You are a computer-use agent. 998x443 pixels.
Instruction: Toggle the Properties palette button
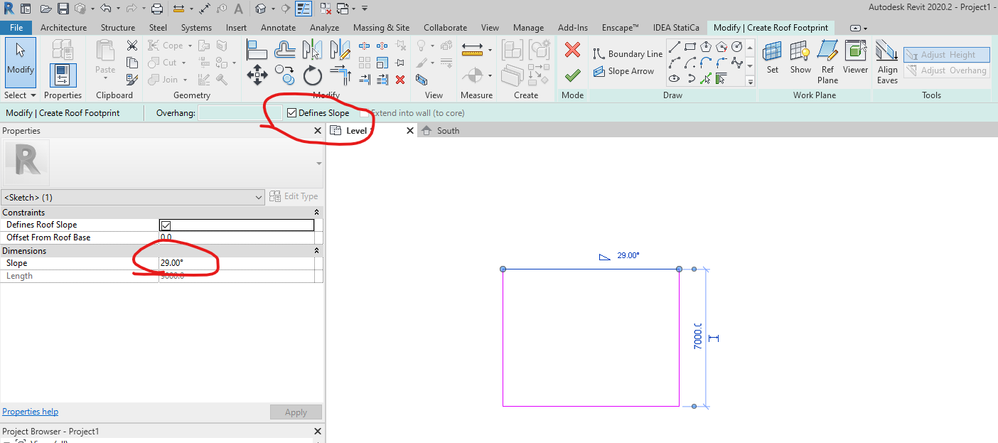tap(62, 75)
